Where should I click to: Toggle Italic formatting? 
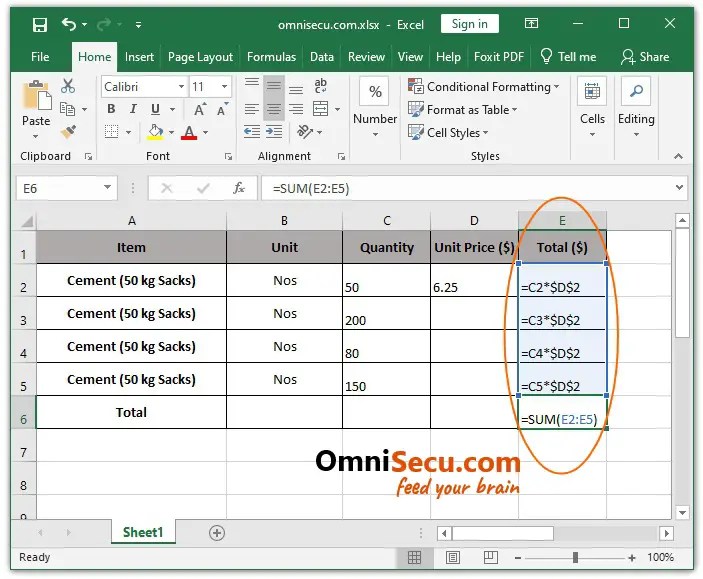tap(133, 109)
